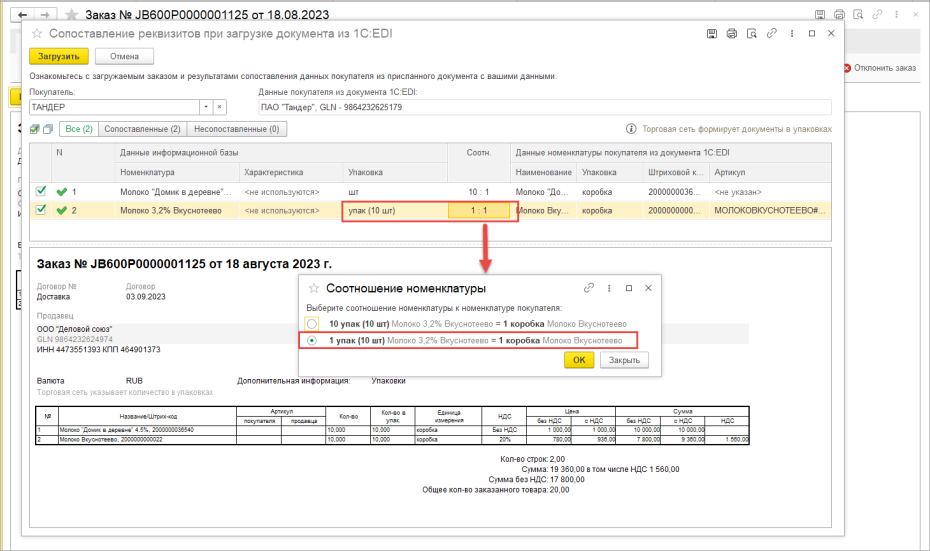930x551 pixels.
Task: Click the uncheck-all-rows icon above the table
Action: click(48, 129)
